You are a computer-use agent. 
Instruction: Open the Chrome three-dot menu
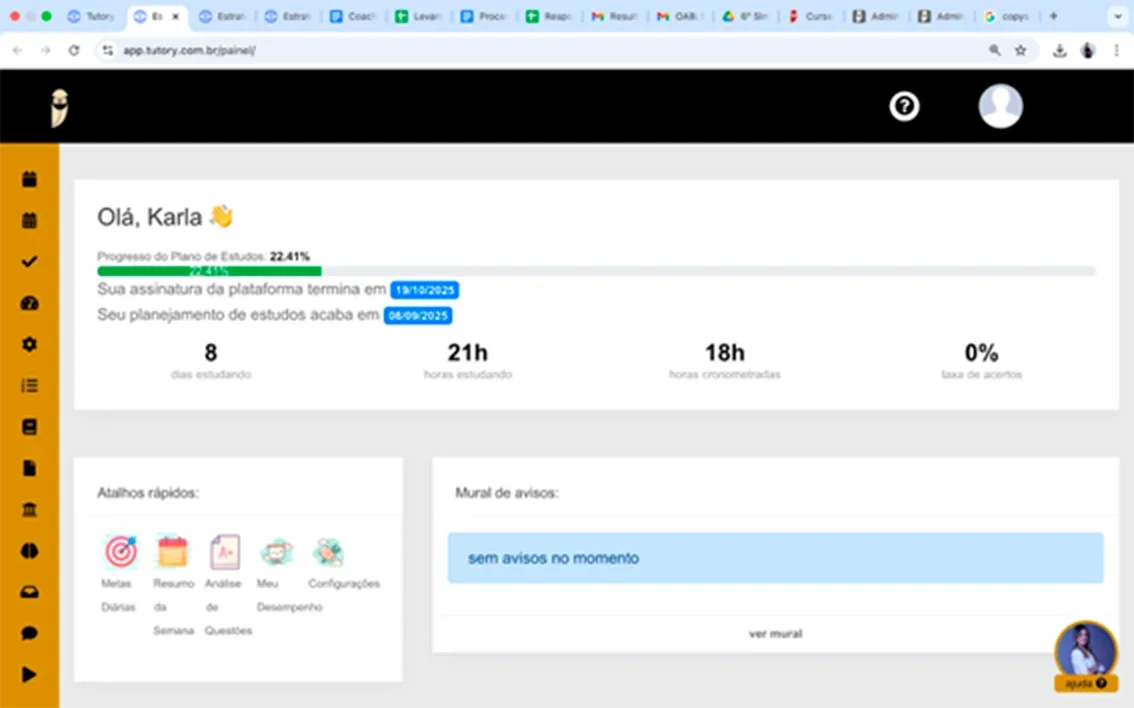1116,50
